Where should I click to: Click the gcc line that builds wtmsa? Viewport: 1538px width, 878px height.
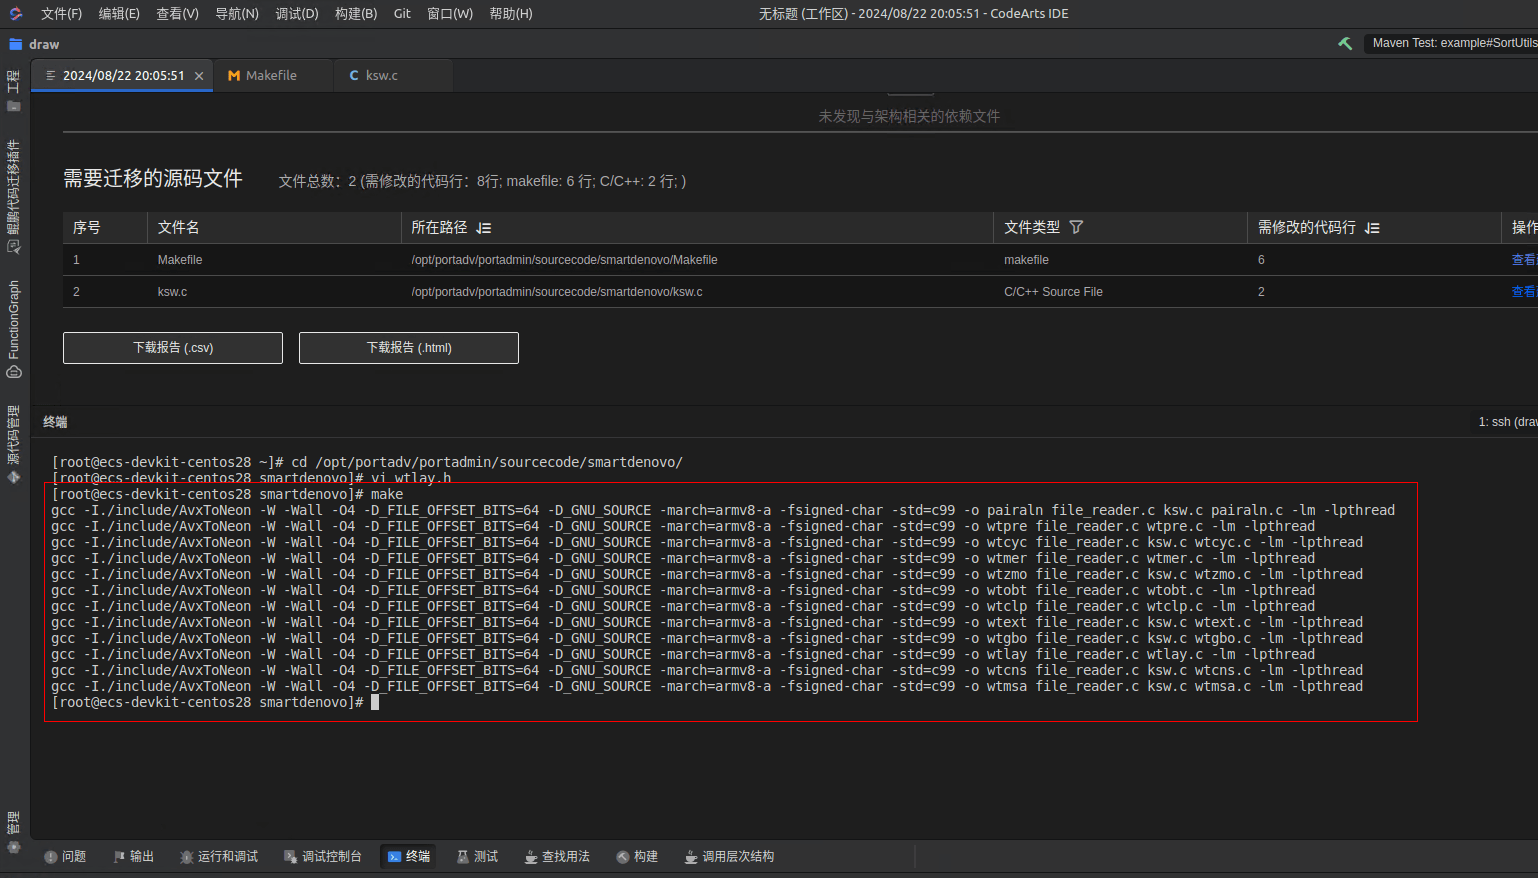coord(707,687)
